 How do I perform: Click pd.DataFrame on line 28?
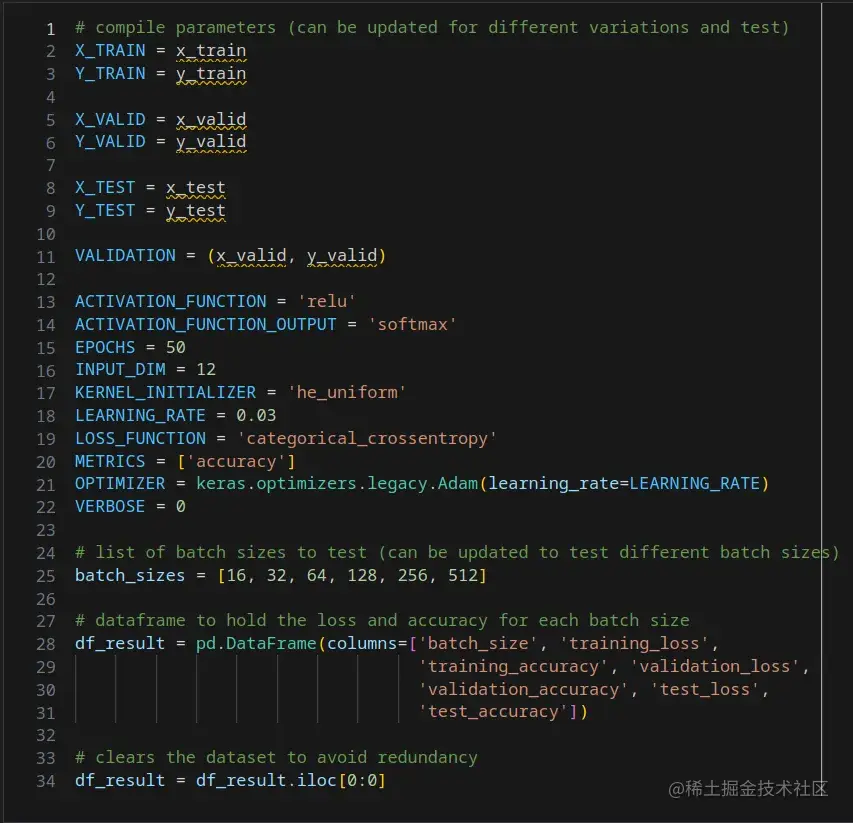(x=260, y=643)
